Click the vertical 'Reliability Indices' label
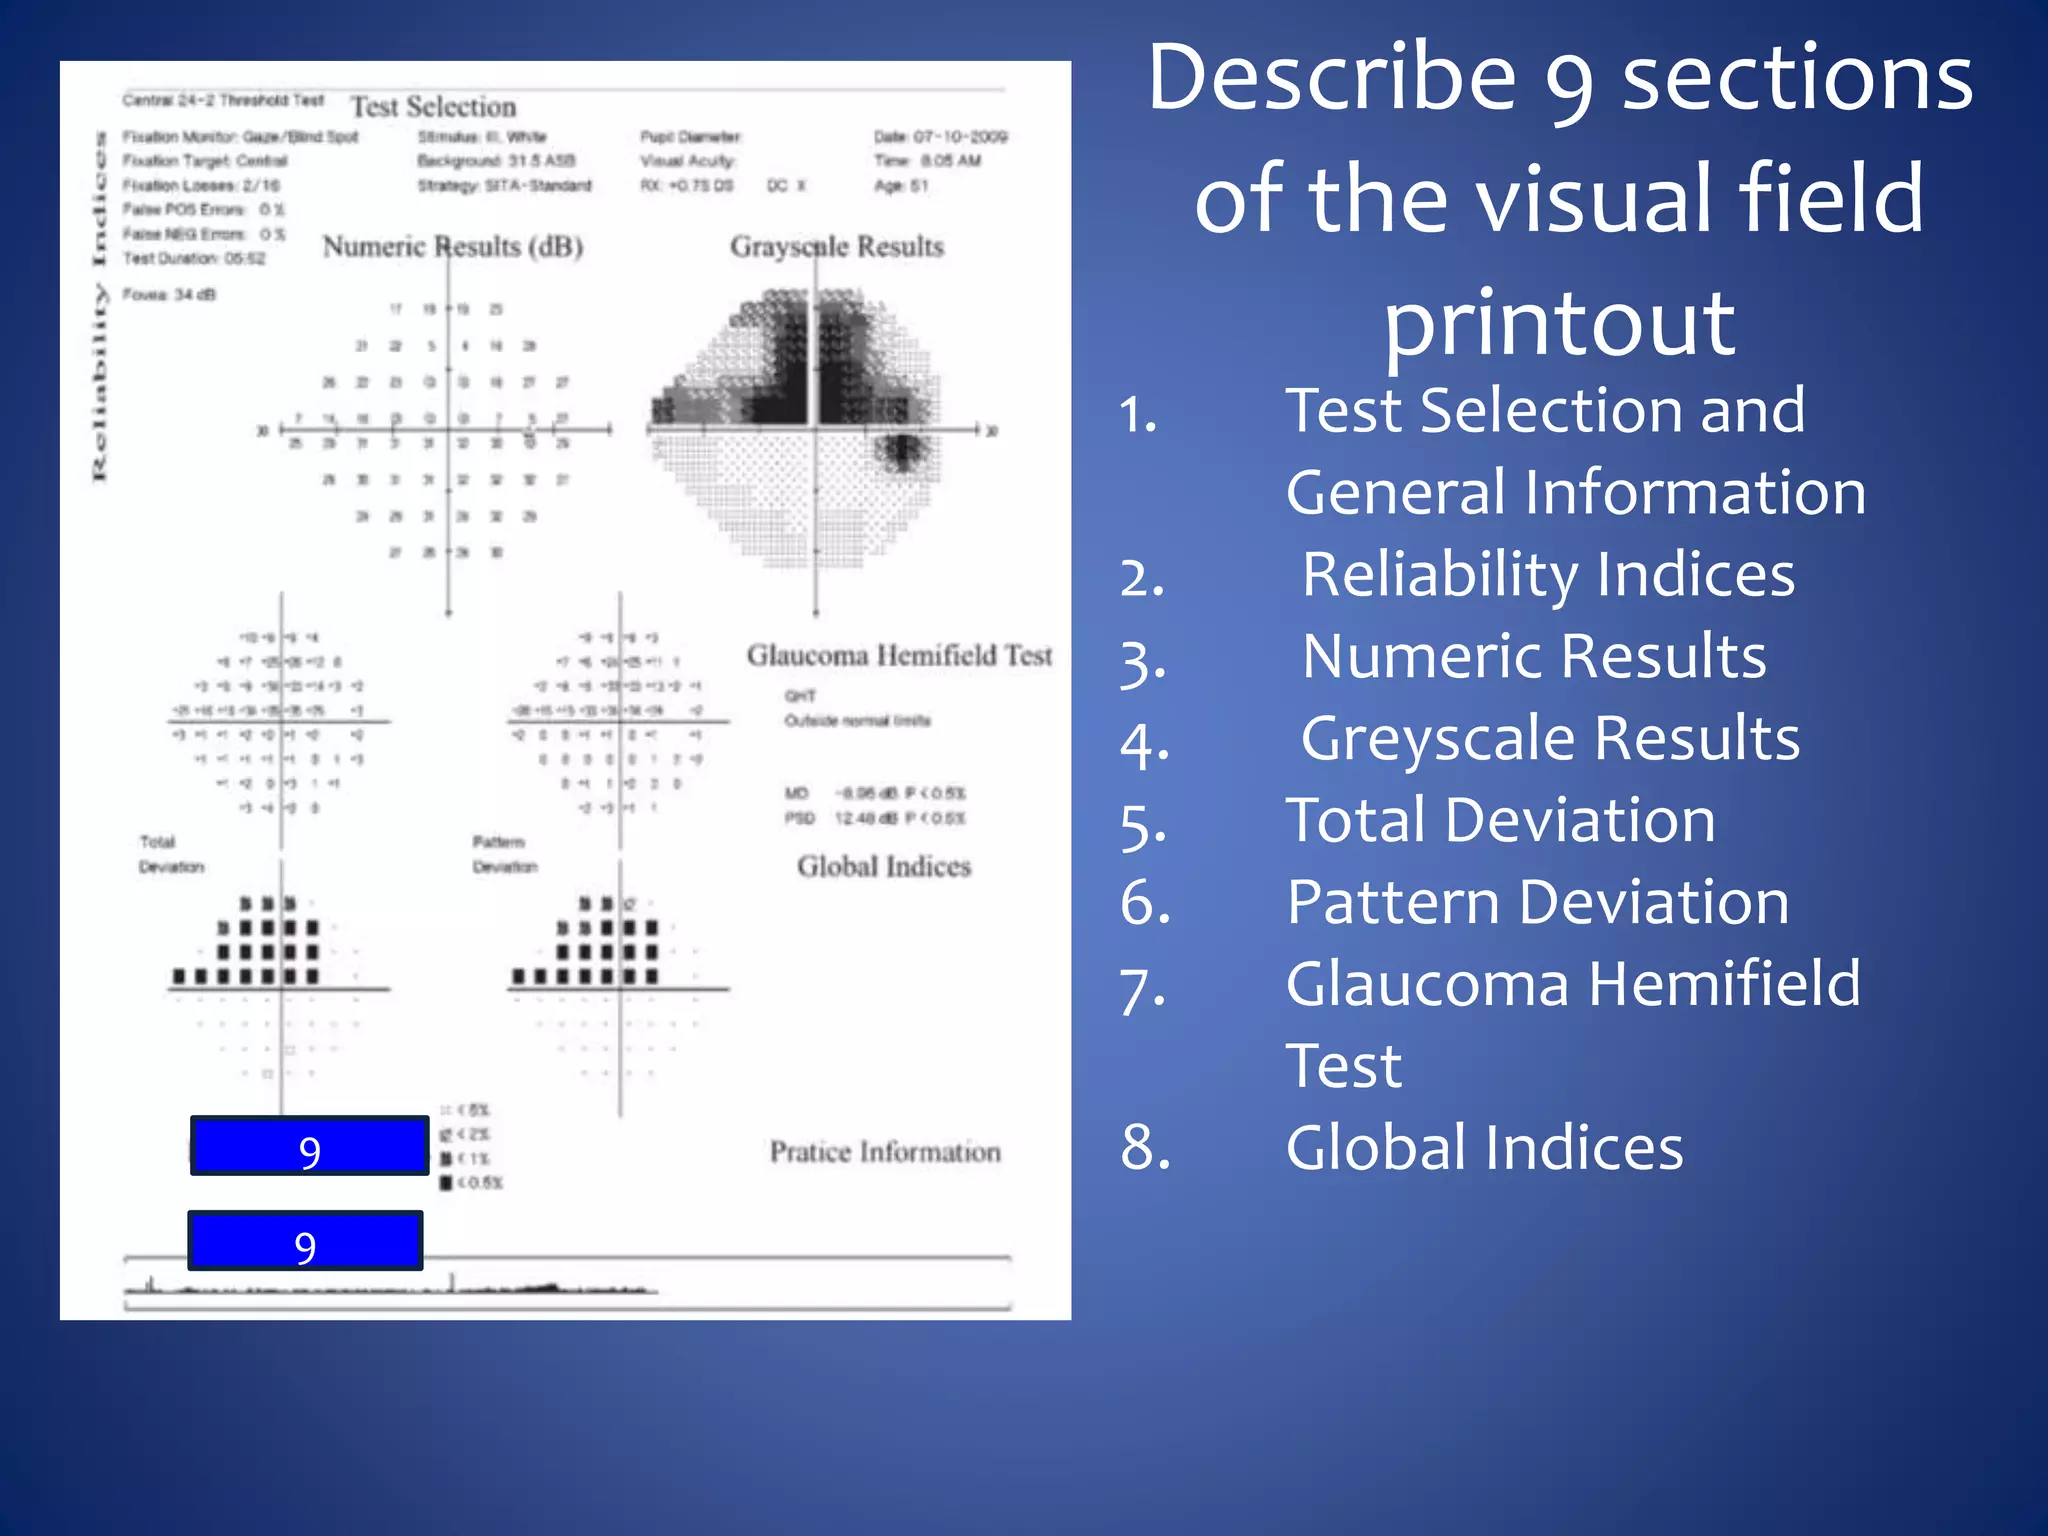This screenshot has height=1536, width=2048. click(x=99, y=306)
